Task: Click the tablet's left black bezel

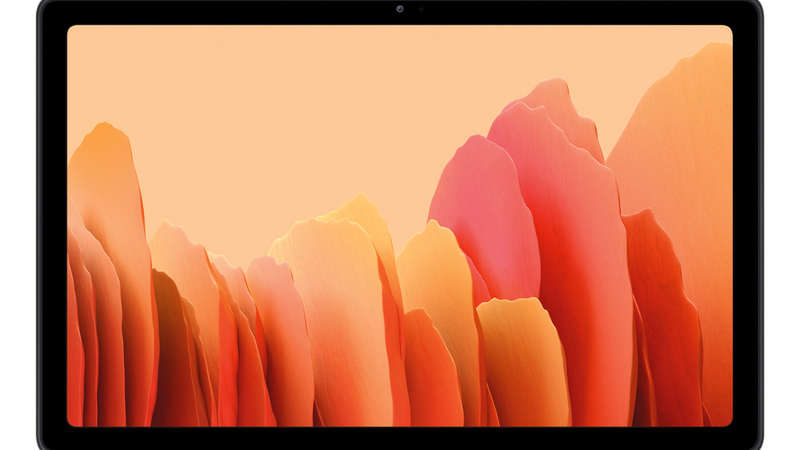Action: 52,225
